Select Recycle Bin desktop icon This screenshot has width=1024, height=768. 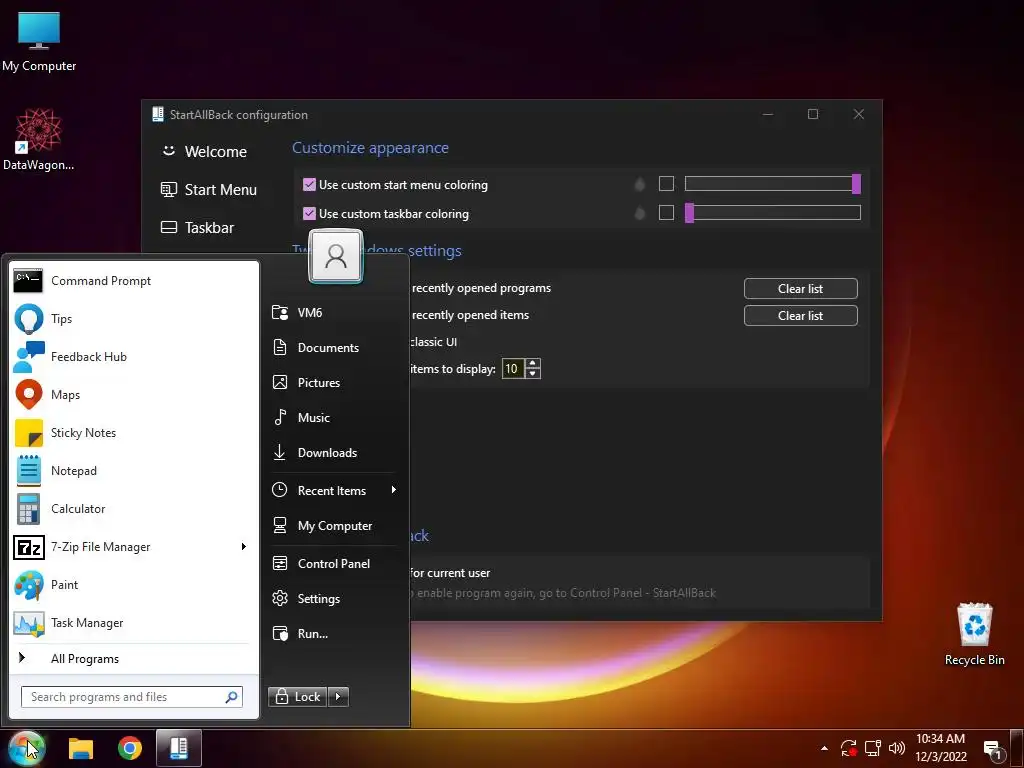click(974, 635)
